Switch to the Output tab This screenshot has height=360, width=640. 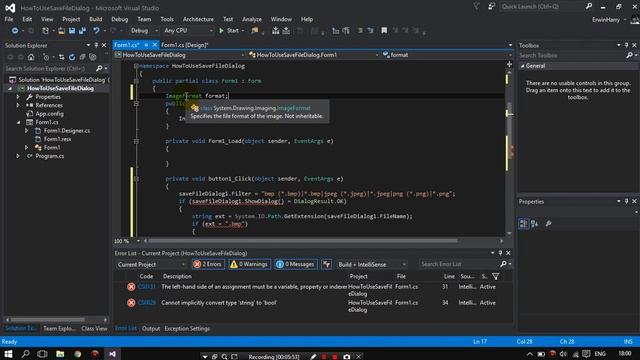pyautogui.click(x=151, y=329)
